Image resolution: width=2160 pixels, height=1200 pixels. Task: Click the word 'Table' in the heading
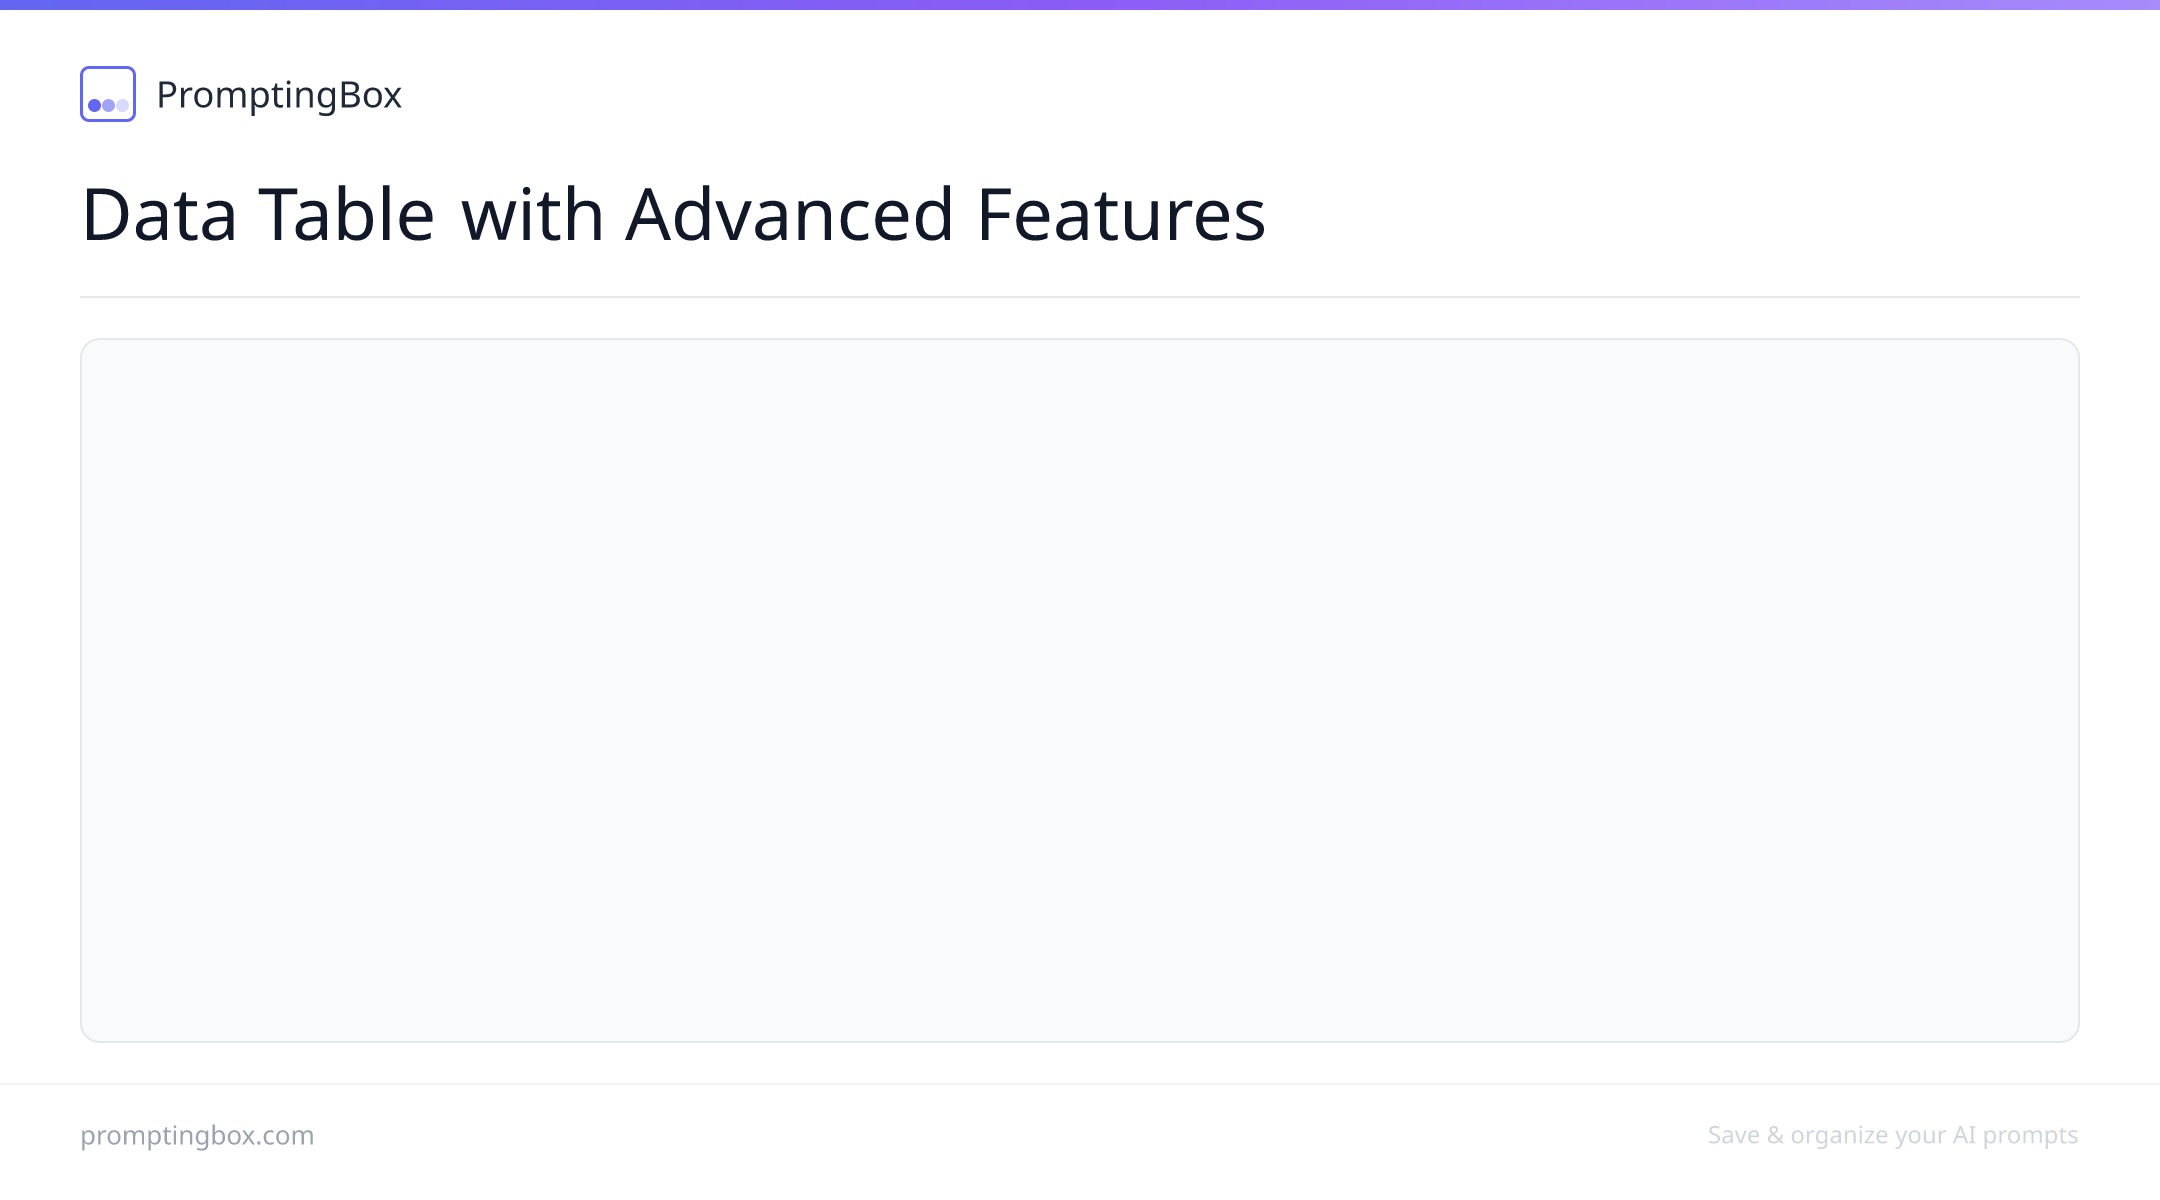pos(347,214)
